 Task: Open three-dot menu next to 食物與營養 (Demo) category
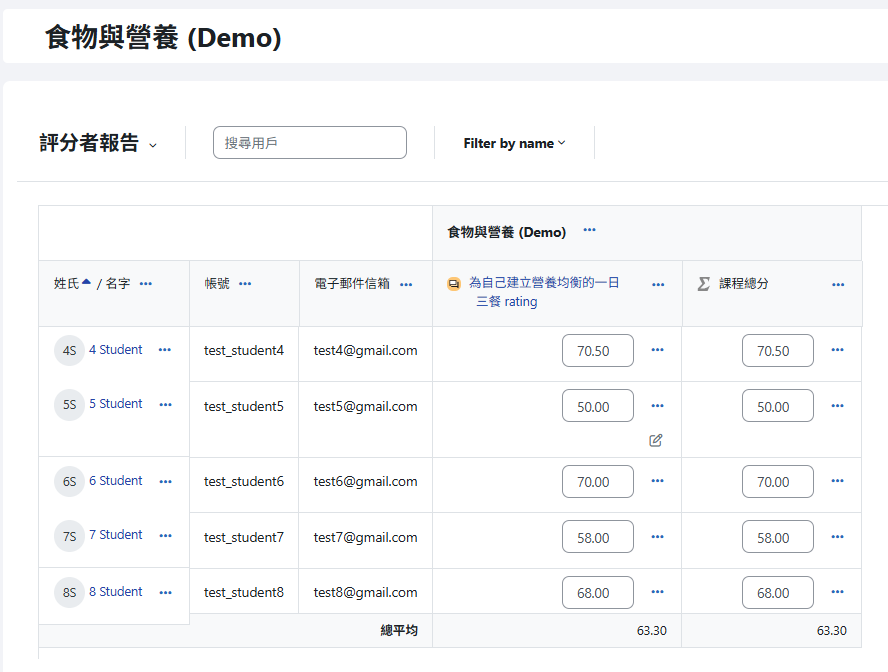pos(589,231)
